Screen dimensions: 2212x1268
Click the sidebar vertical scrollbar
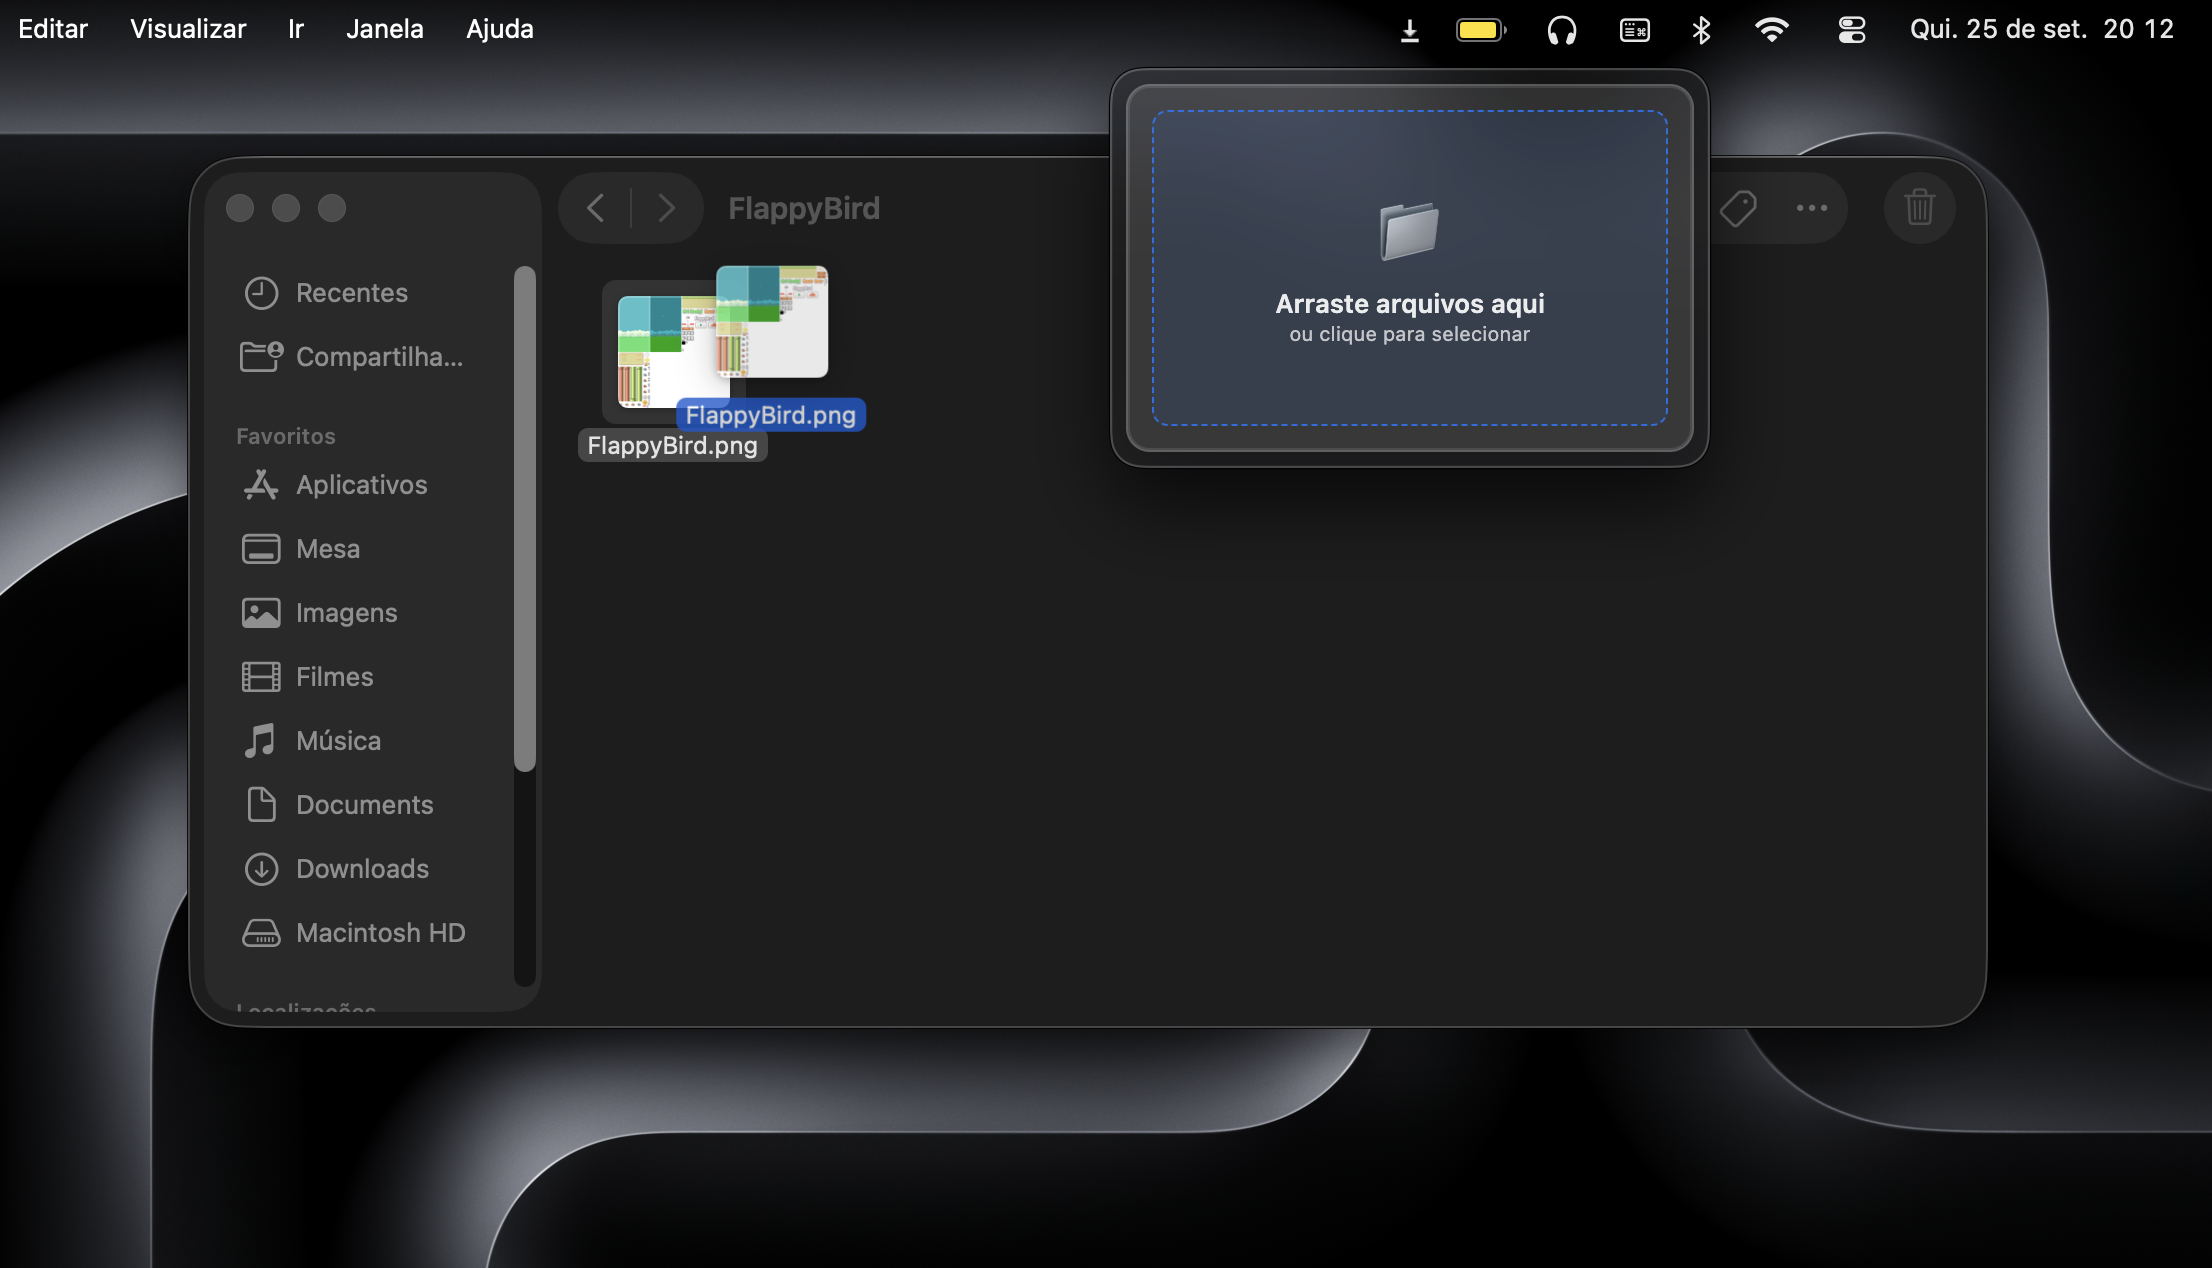tap(525, 518)
